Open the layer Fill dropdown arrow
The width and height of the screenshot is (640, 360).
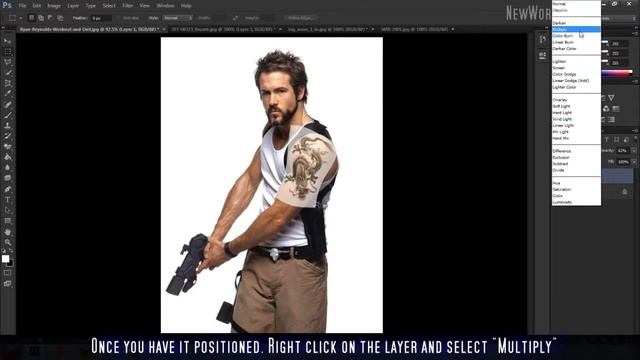point(634,162)
